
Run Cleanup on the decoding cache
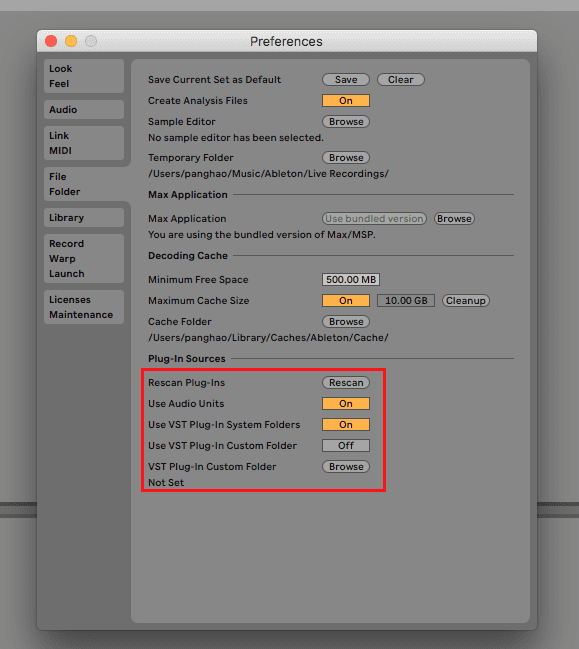click(x=466, y=300)
